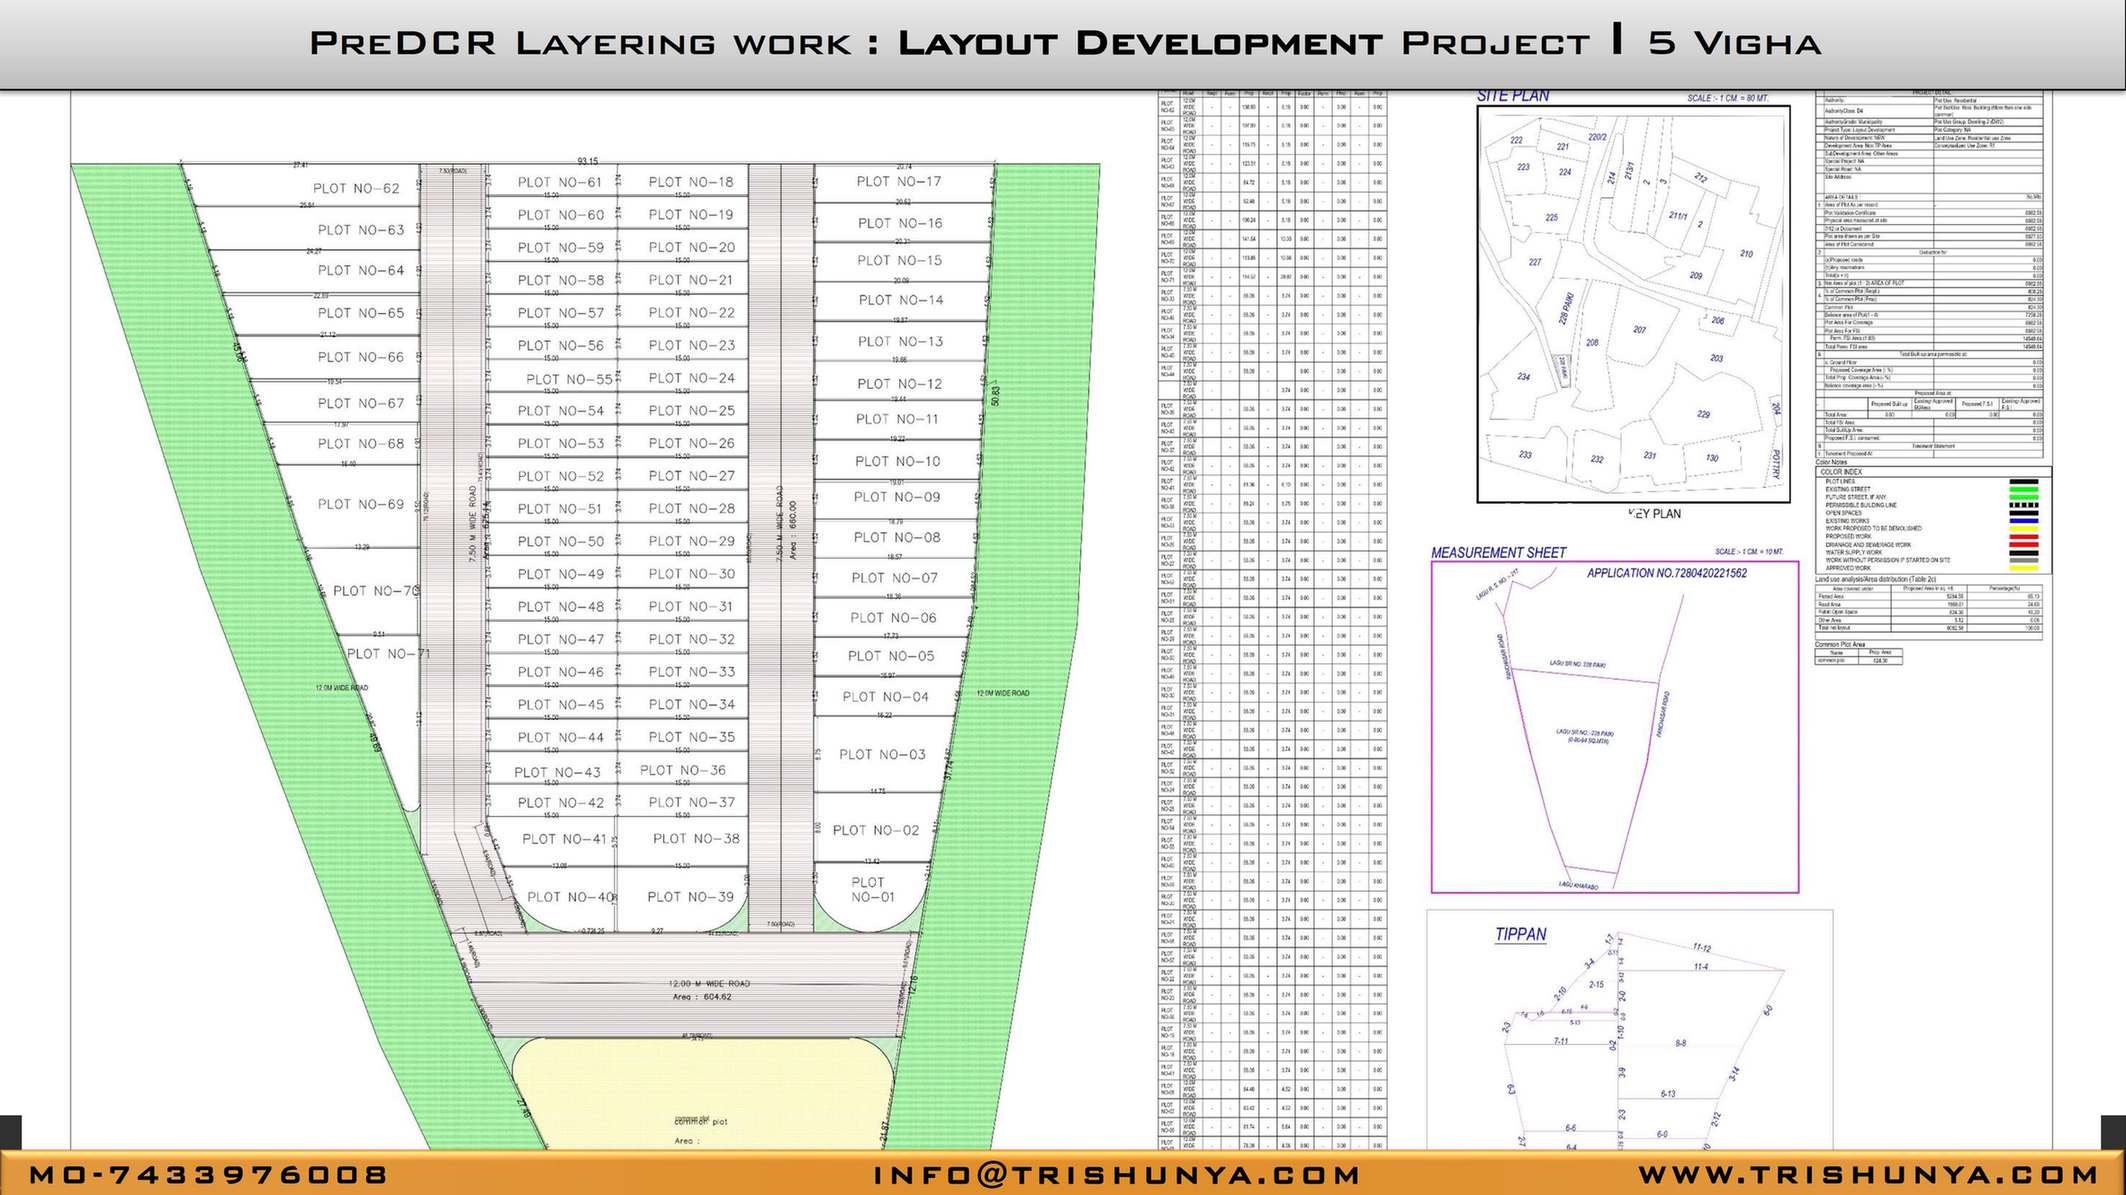Click the green Existing Street color swatch

pyautogui.click(x=2024, y=489)
